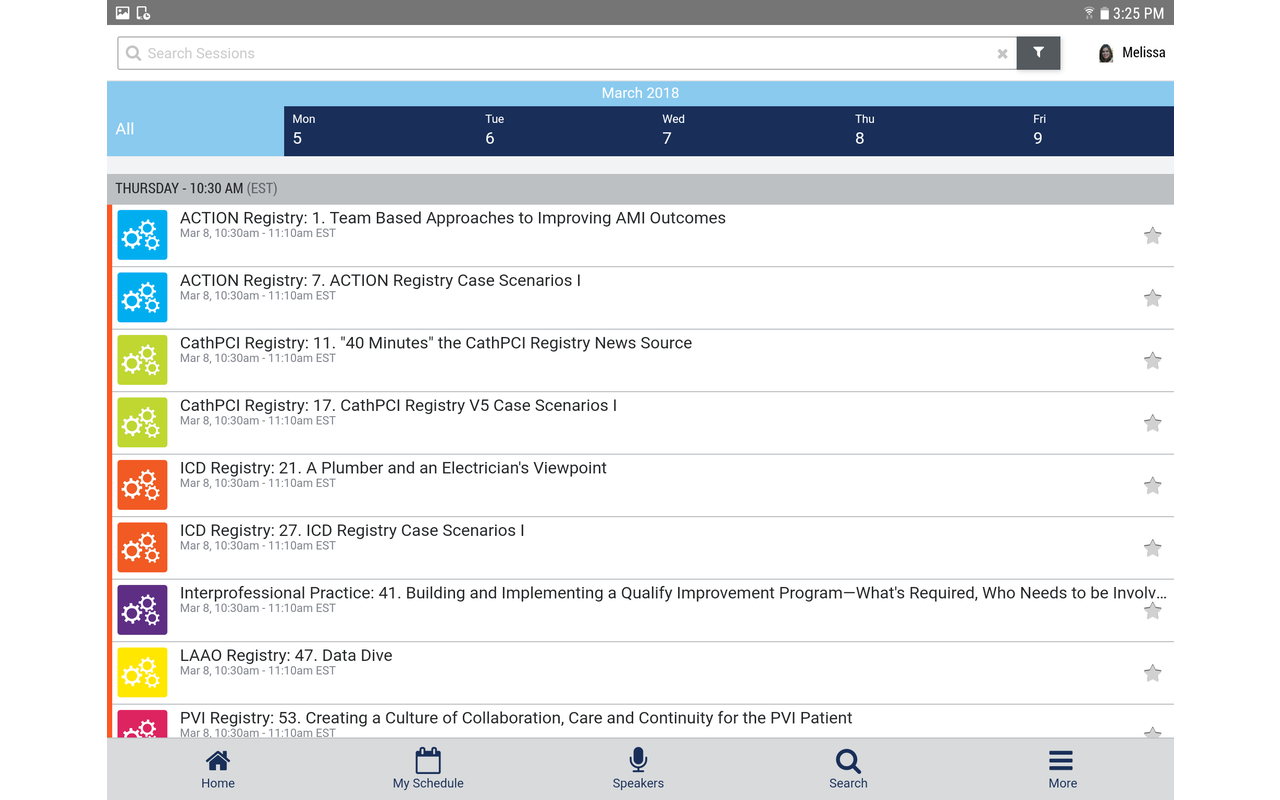
Task: Open Interprofessional Practice Quality Improvement Program title
Action: [x=673, y=593]
